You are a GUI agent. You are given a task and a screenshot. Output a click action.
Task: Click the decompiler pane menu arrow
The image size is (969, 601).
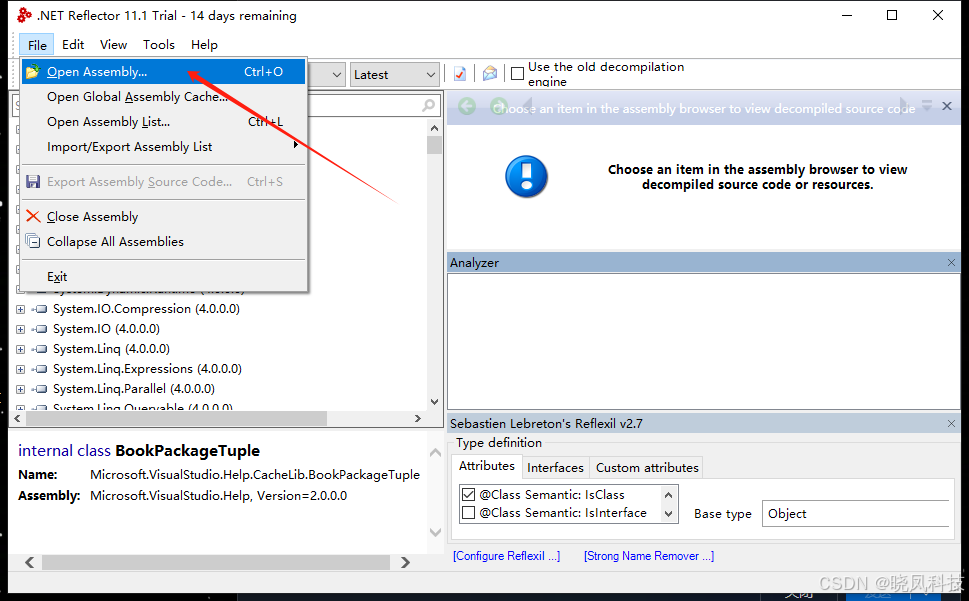point(927,105)
